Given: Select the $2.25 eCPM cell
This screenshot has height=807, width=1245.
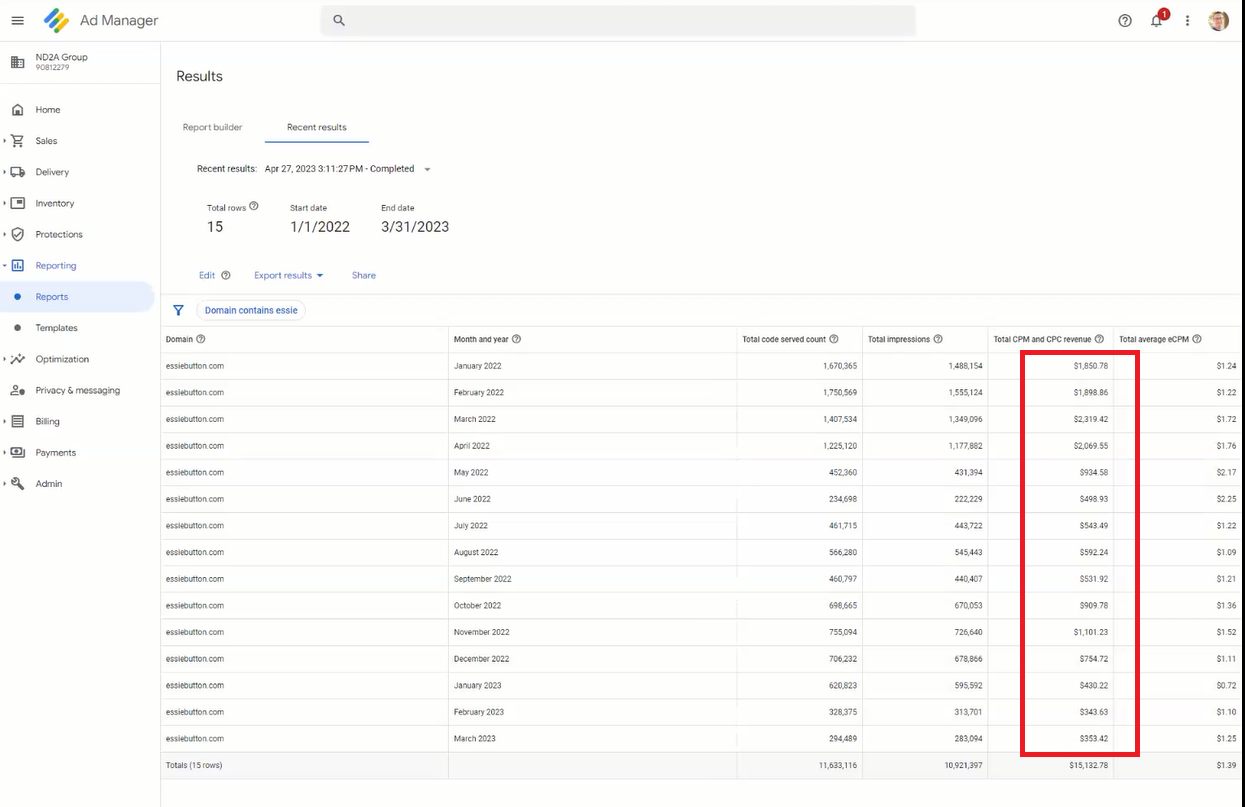Looking at the screenshot, I should click(x=1178, y=499).
